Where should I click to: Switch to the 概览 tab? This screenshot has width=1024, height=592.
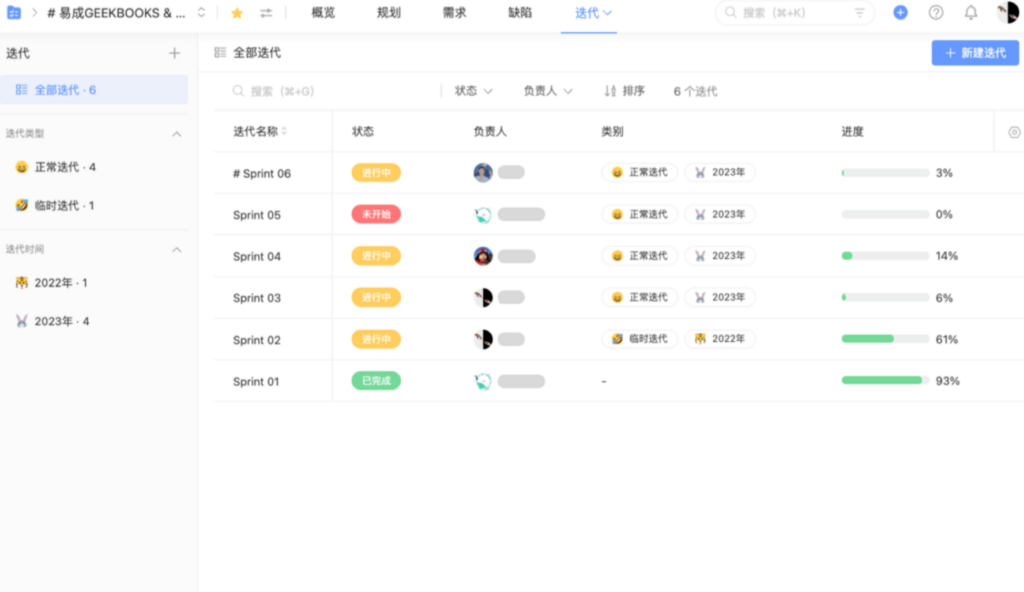click(322, 13)
